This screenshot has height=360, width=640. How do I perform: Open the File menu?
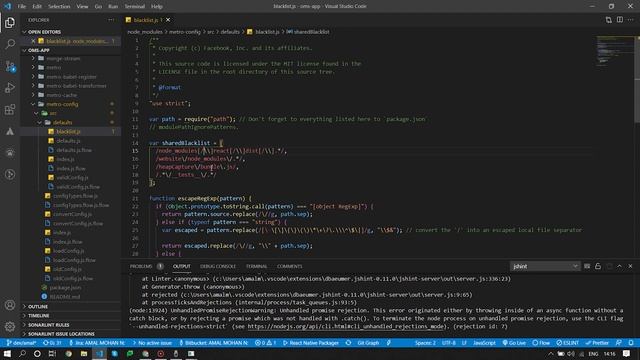point(21,7)
